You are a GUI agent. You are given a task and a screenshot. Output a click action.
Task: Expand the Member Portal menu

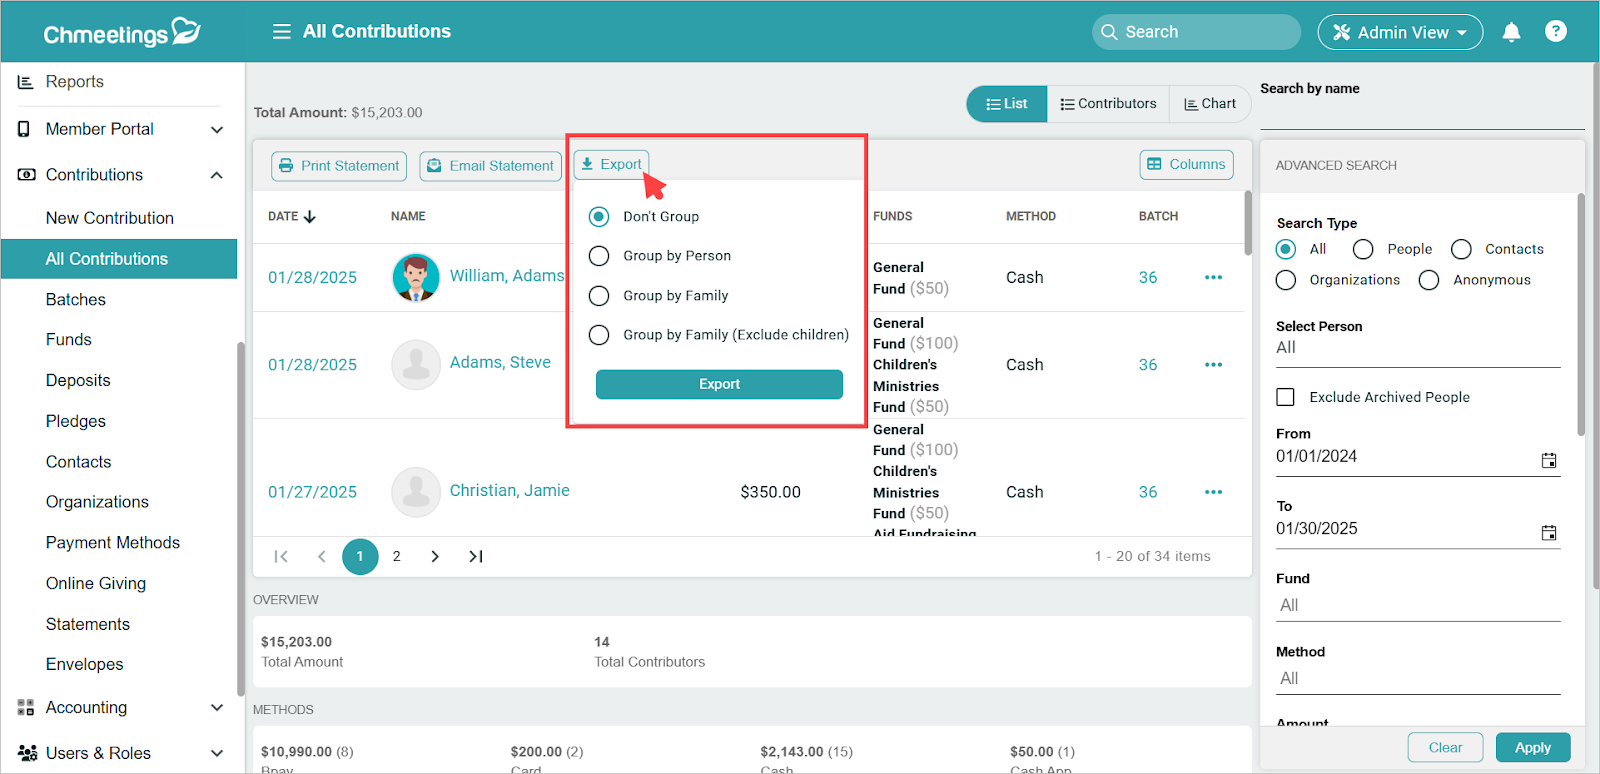[x=217, y=130]
